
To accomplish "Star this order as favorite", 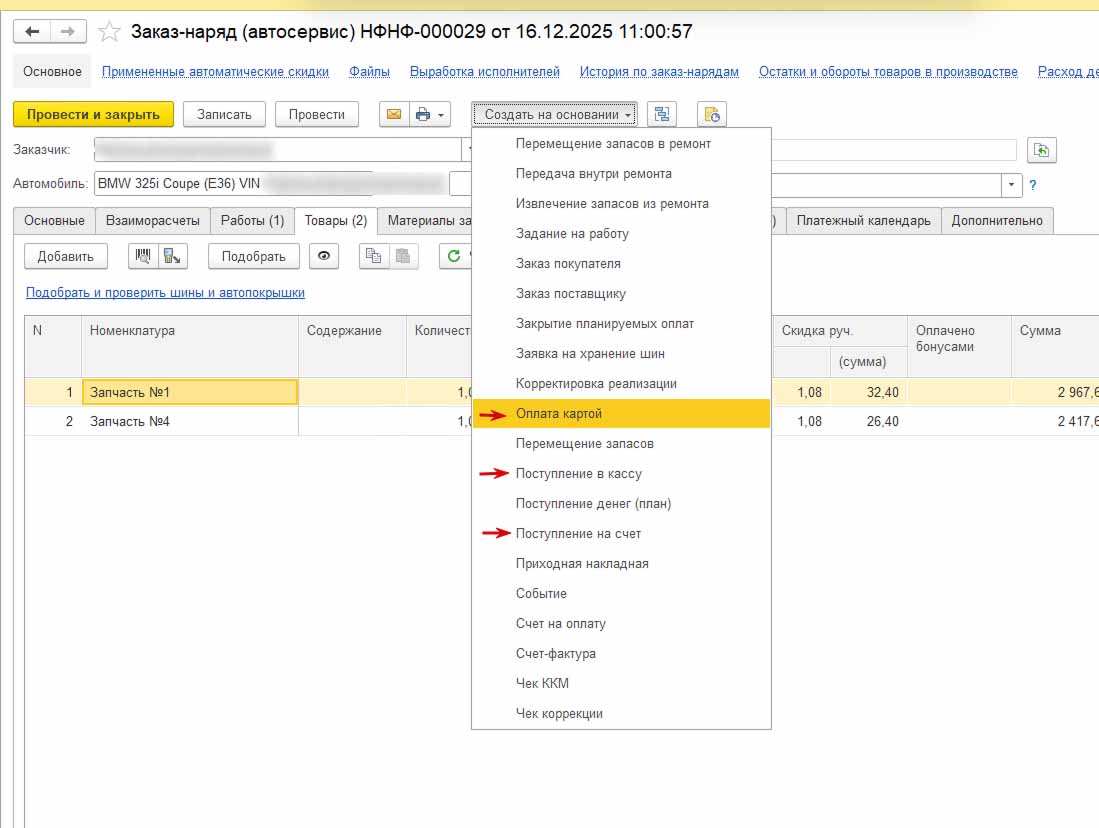I will pyautogui.click(x=110, y=32).
